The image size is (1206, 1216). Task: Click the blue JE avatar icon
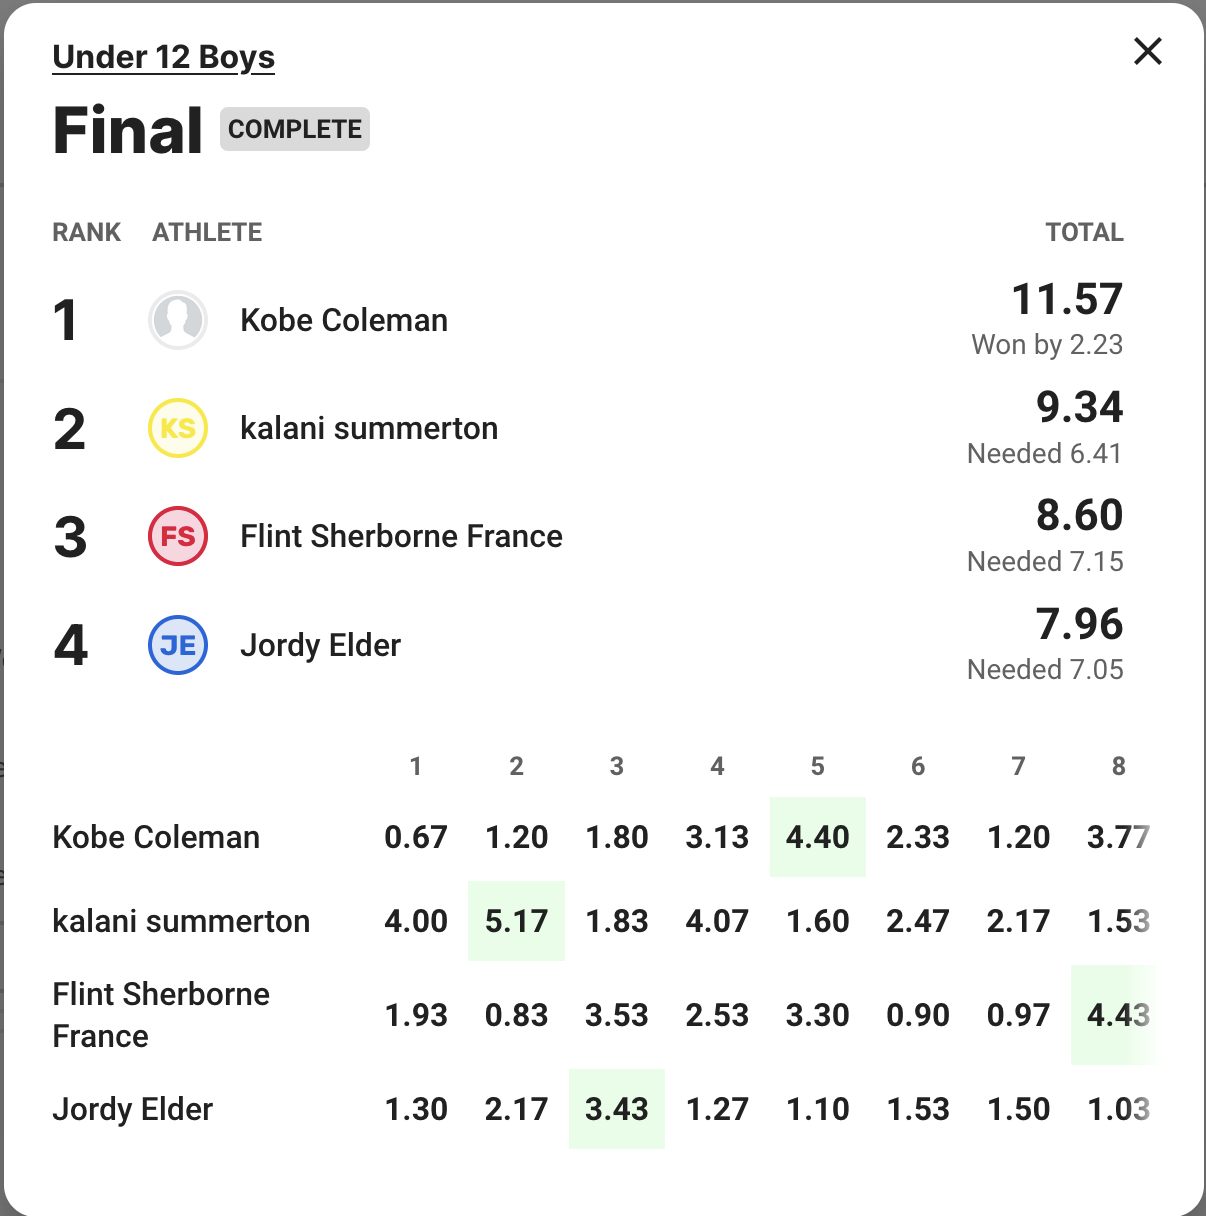click(178, 645)
